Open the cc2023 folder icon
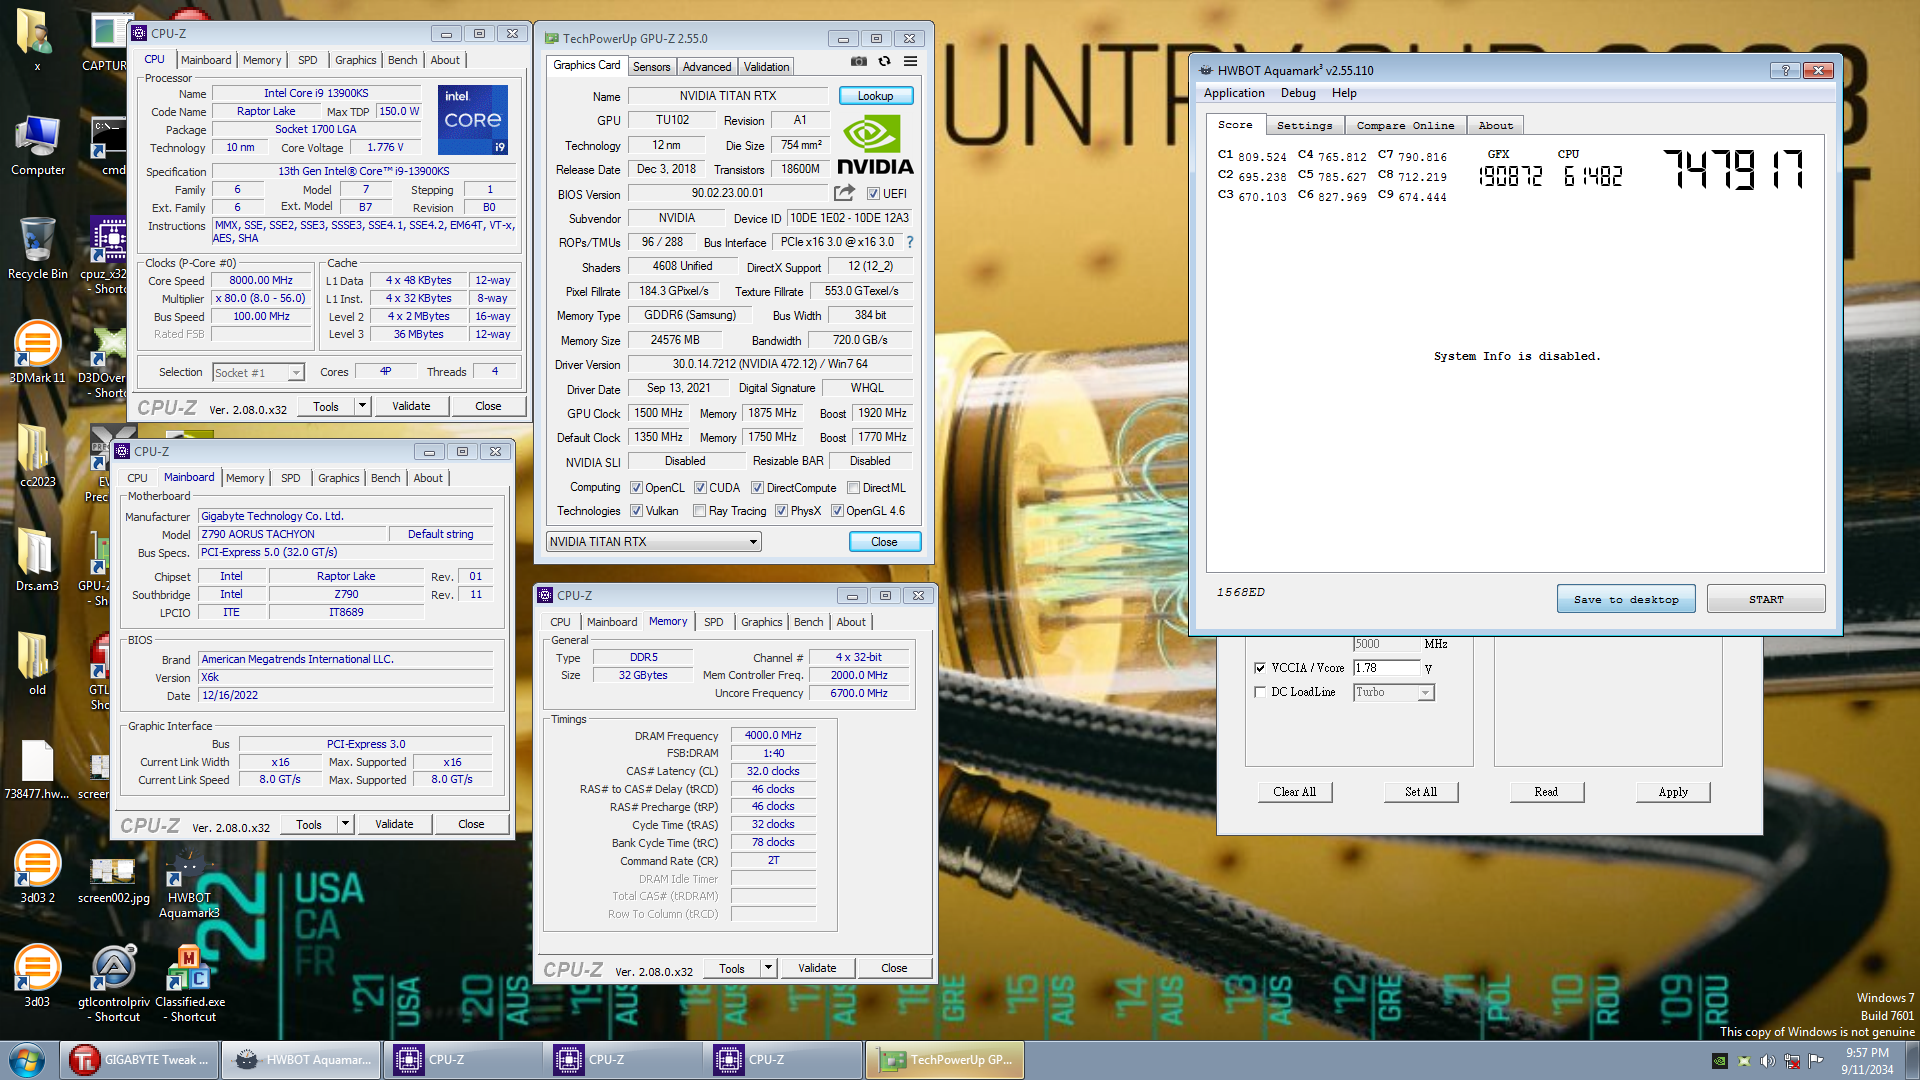Screen dimensions: 1920x1080 click(37, 457)
